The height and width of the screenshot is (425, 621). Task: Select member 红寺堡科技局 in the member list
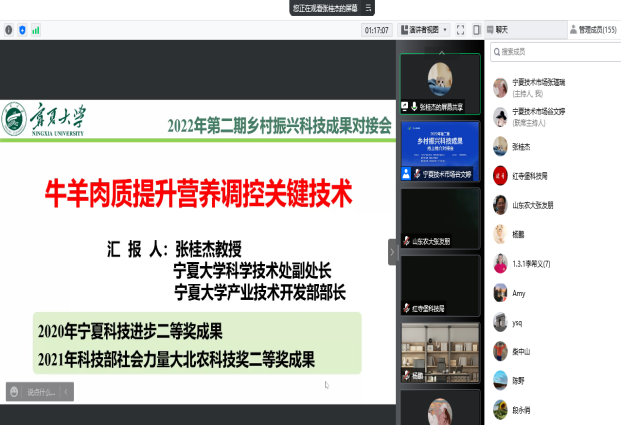[553, 176]
